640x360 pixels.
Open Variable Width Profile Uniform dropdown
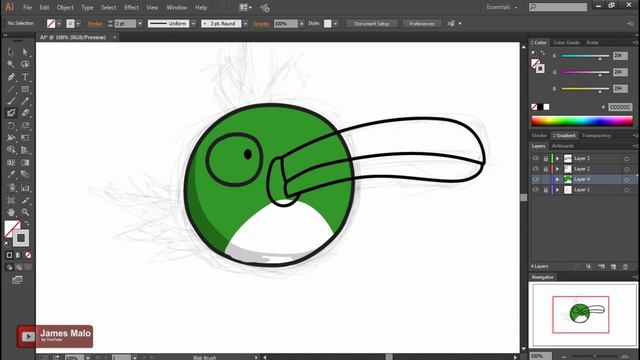(x=193, y=24)
